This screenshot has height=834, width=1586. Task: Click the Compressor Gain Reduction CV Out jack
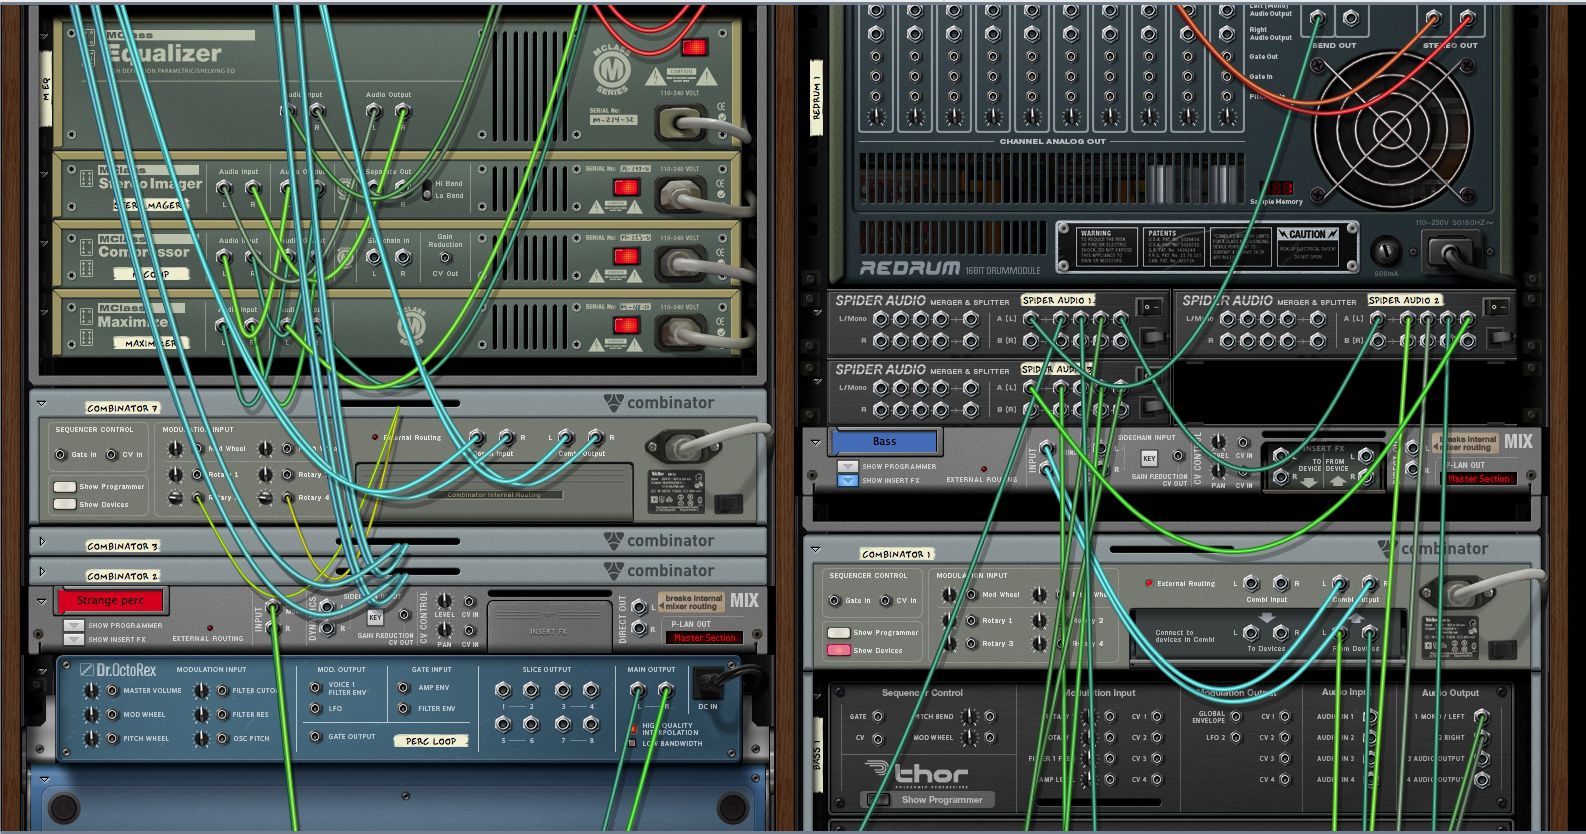pos(445,258)
